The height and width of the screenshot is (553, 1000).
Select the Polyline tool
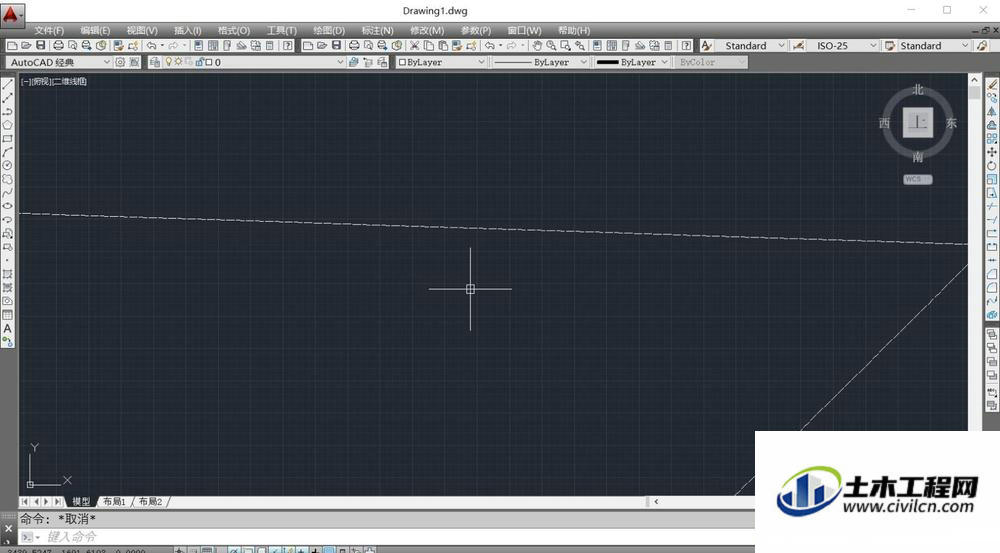[8, 112]
